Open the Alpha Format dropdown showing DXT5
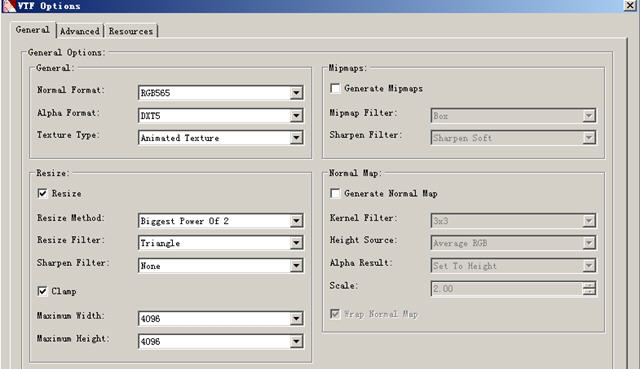Image resolution: width=640 pixels, height=383 pixels. click(x=221, y=116)
